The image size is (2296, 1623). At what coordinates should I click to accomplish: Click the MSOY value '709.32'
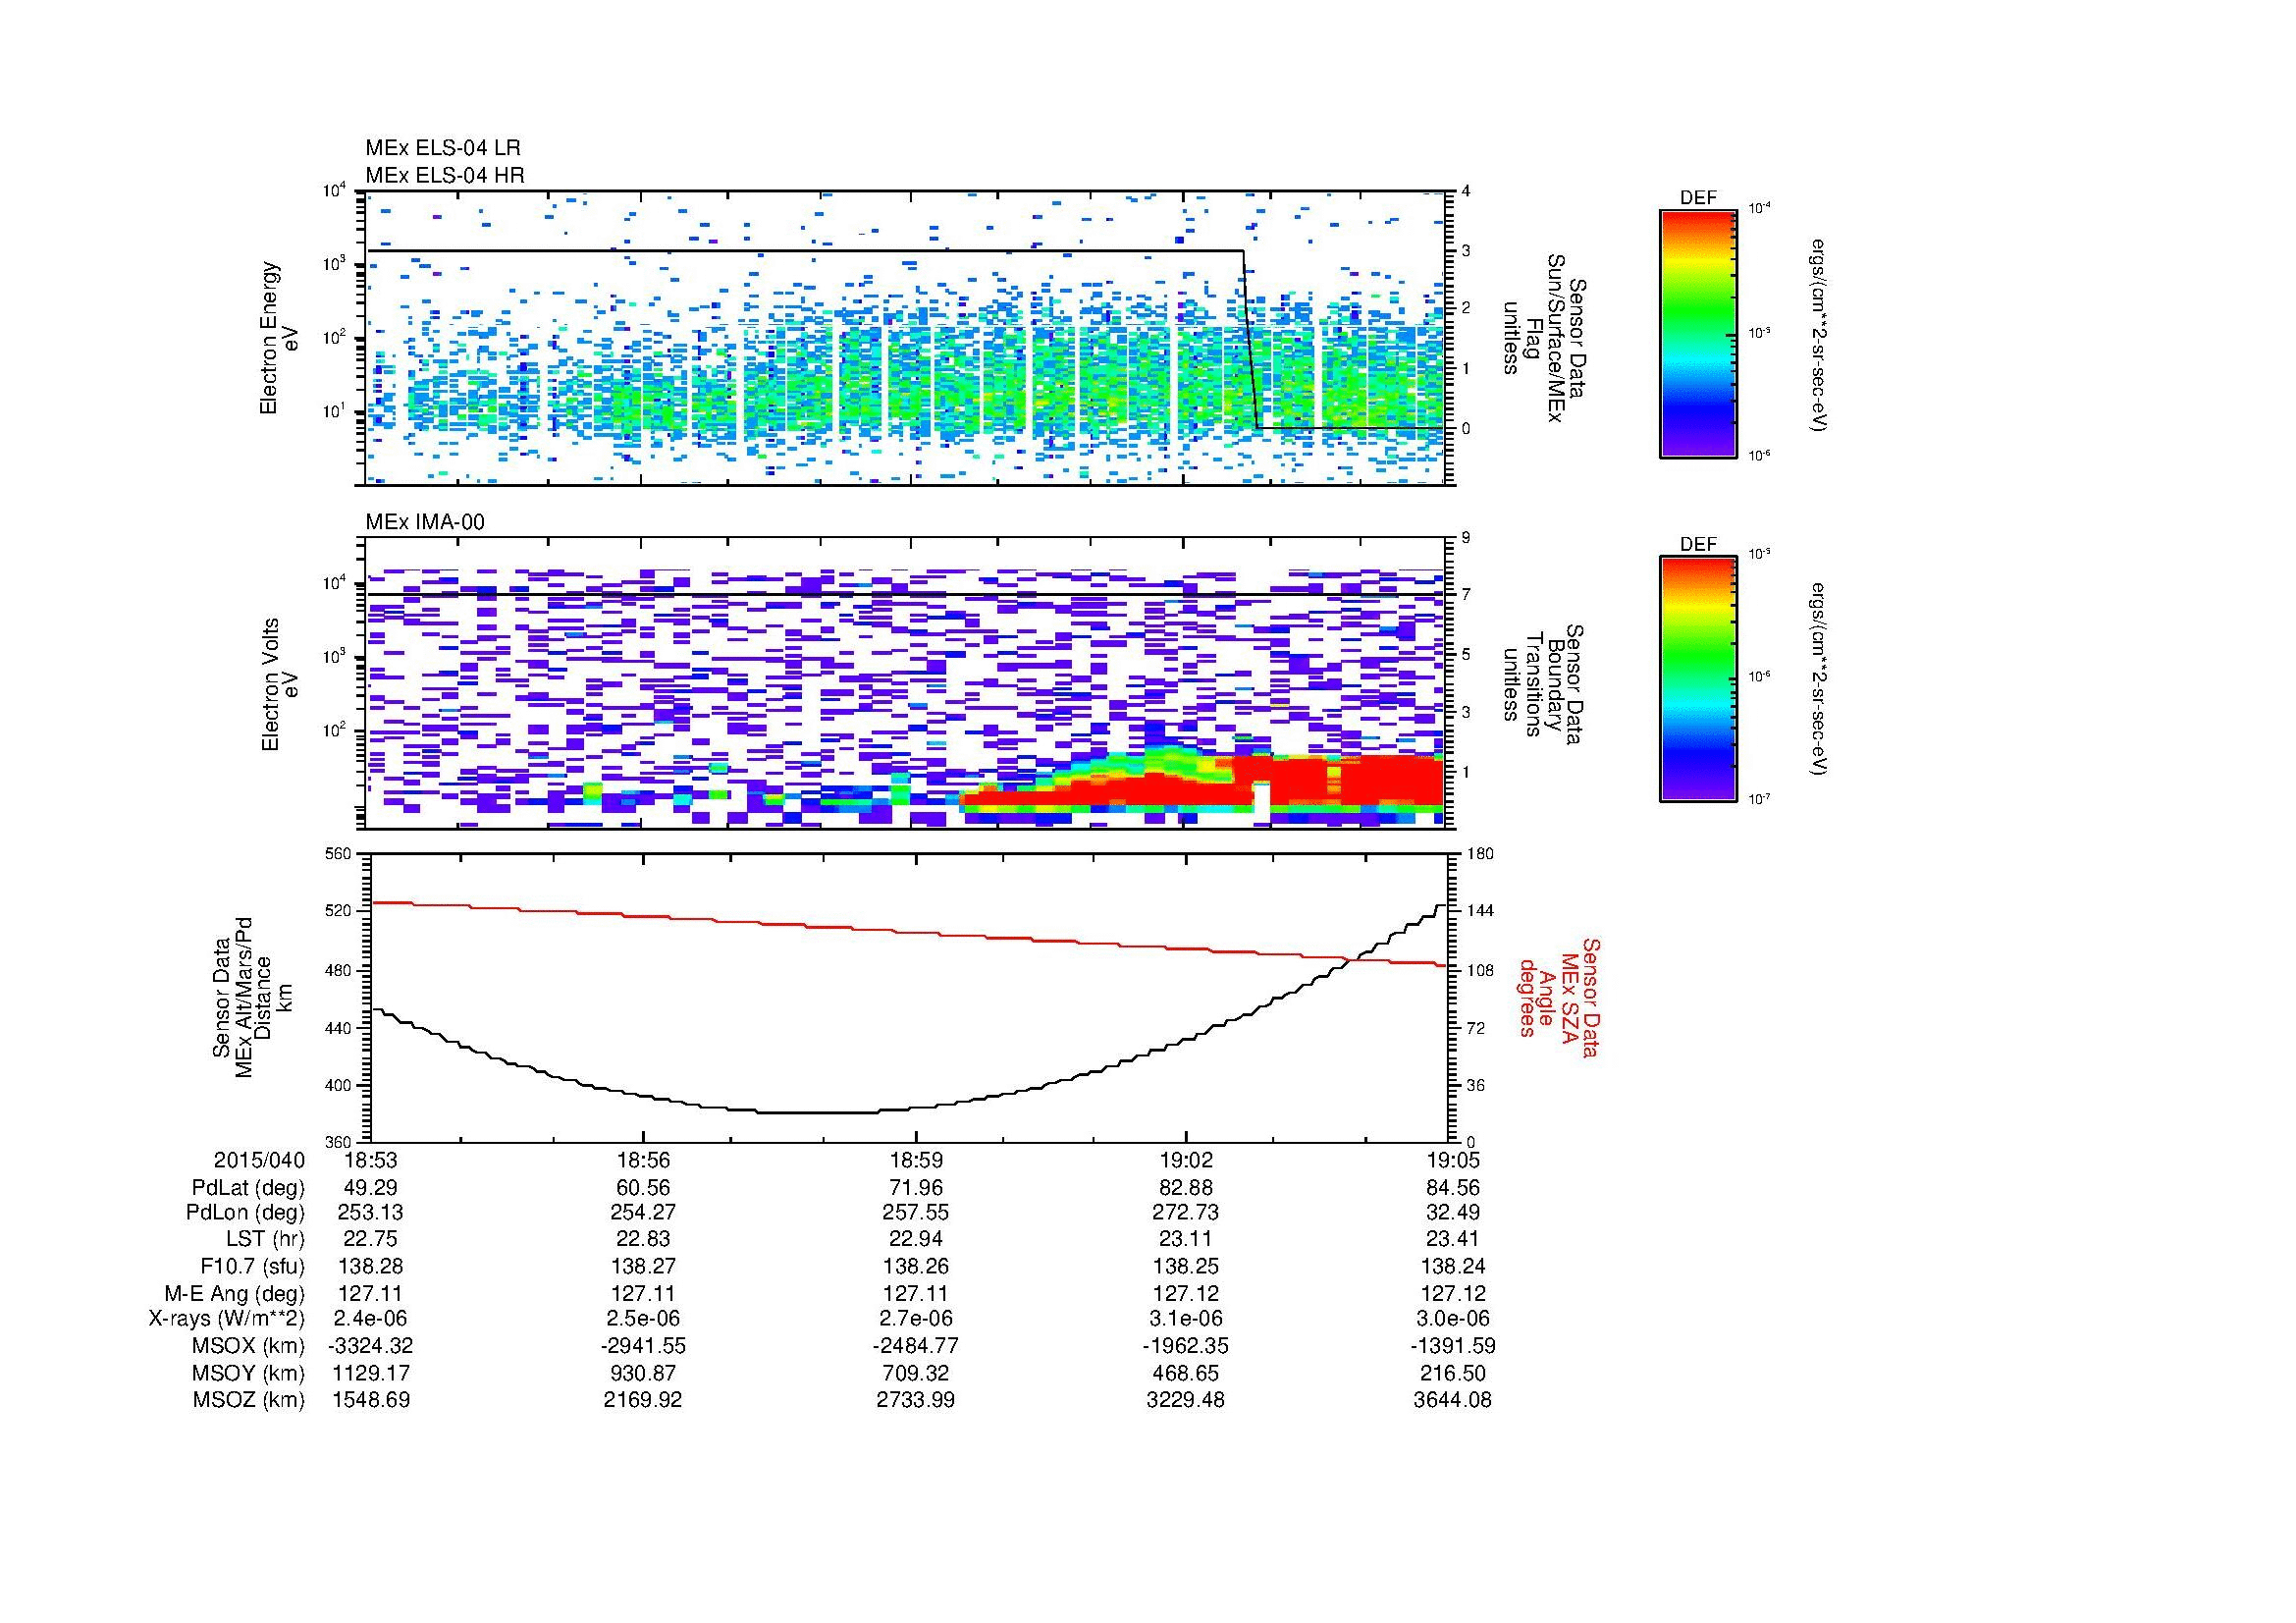pos(915,1373)
